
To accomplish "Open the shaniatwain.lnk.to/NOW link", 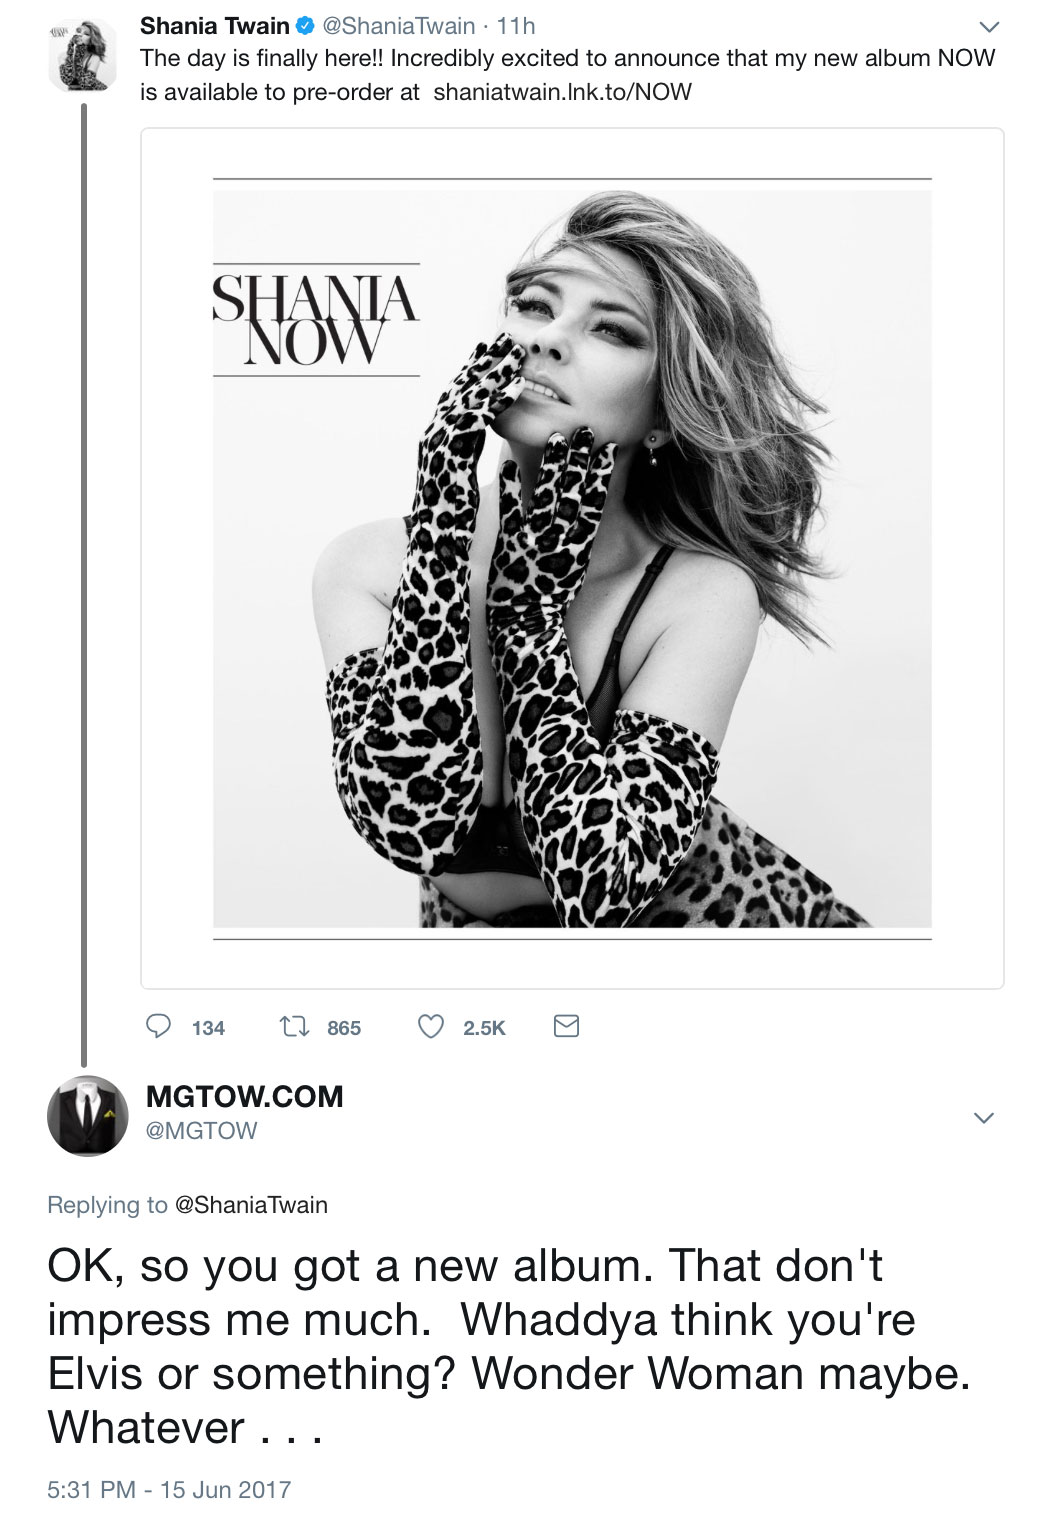I will pos(562,92).
